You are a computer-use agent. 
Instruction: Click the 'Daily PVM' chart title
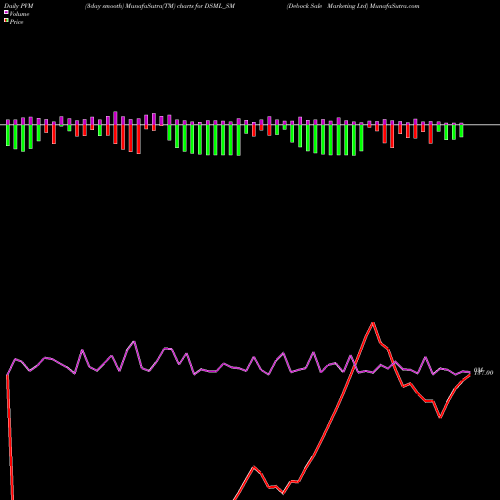pyautogui.click(x=19, y=6)
